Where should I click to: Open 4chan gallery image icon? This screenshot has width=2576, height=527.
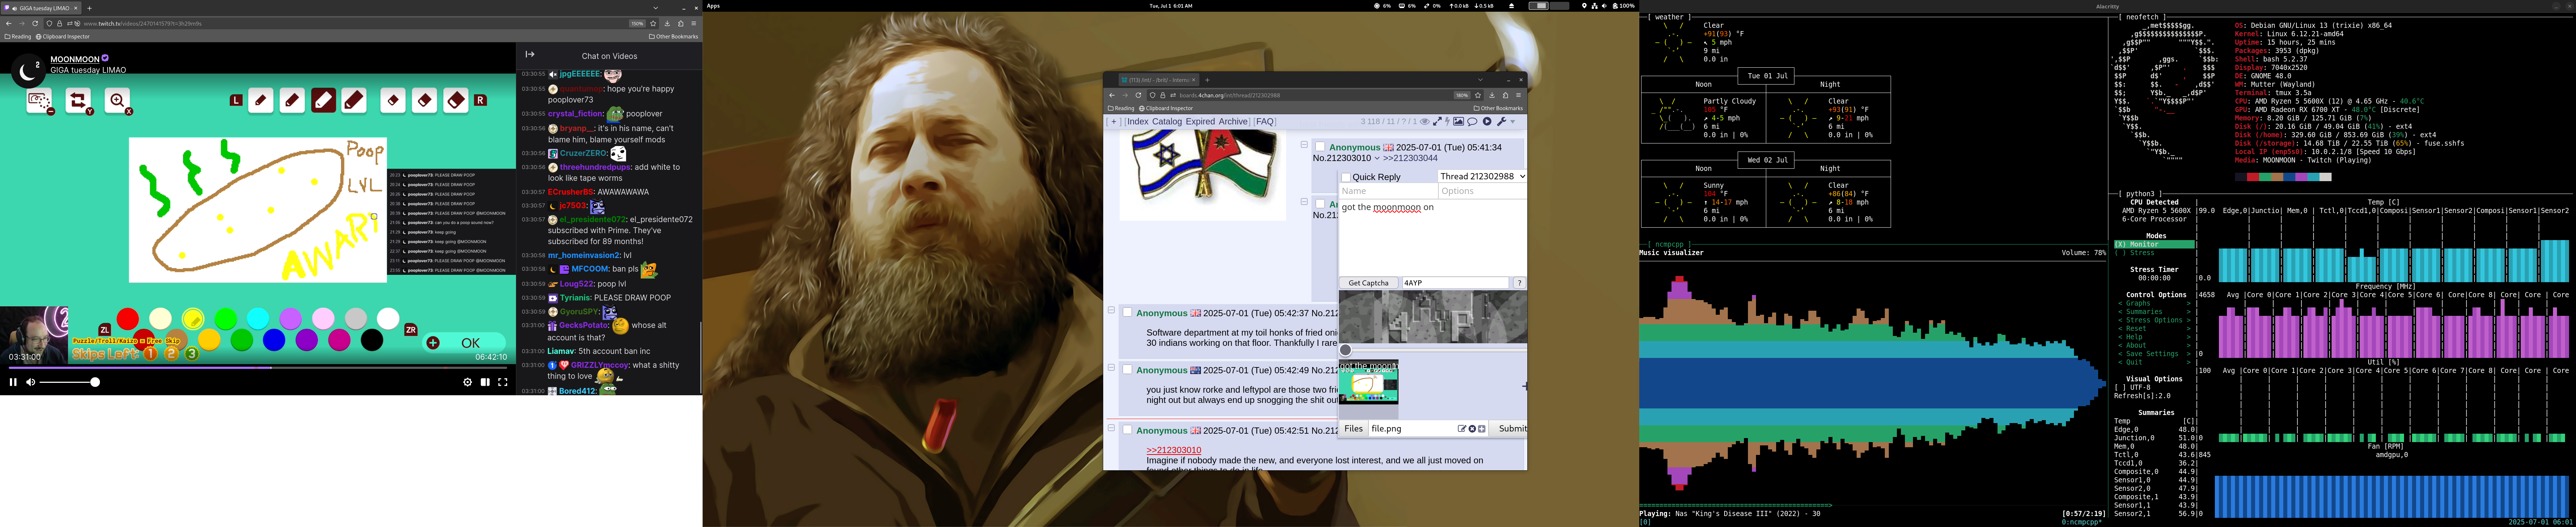click(1459, 122)
